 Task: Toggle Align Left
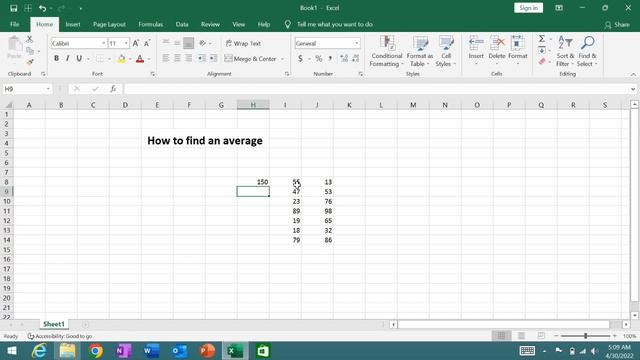(166, 59)
